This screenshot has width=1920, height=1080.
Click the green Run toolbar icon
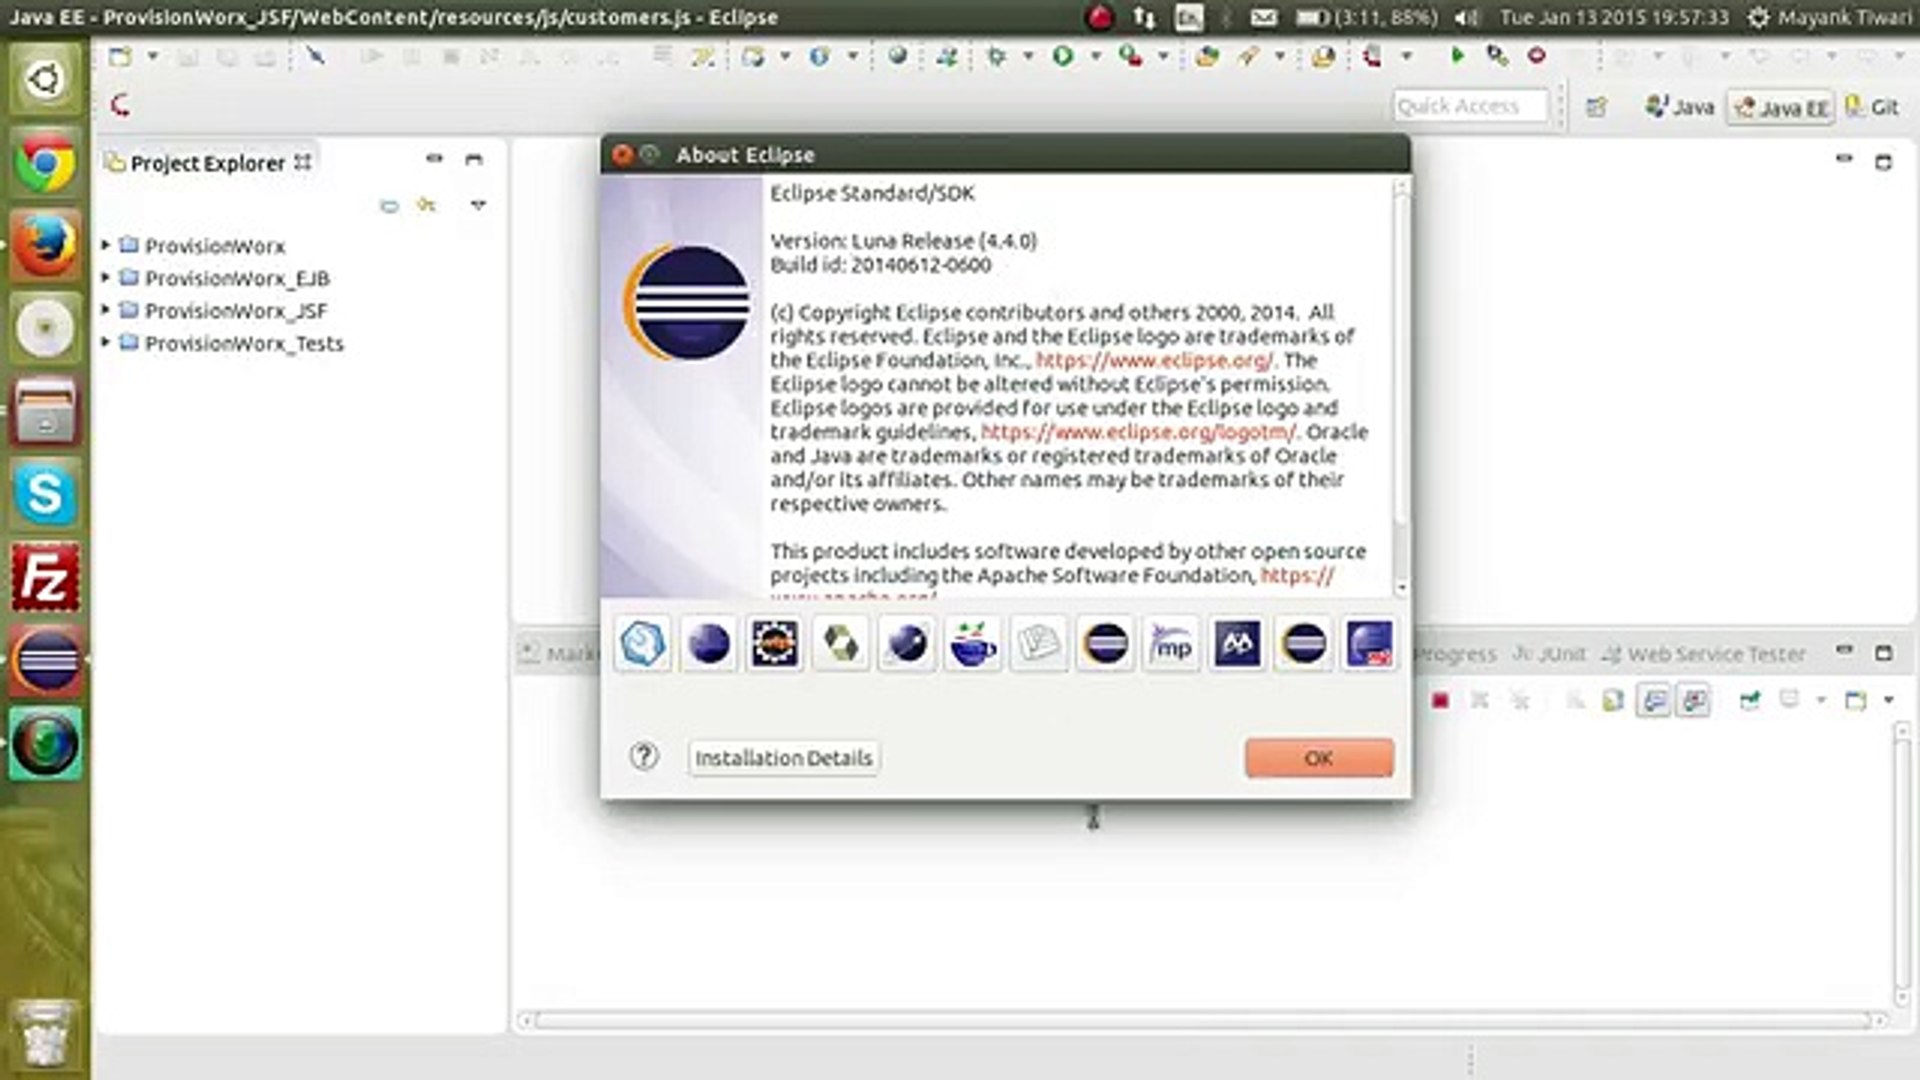(1063, 56)
